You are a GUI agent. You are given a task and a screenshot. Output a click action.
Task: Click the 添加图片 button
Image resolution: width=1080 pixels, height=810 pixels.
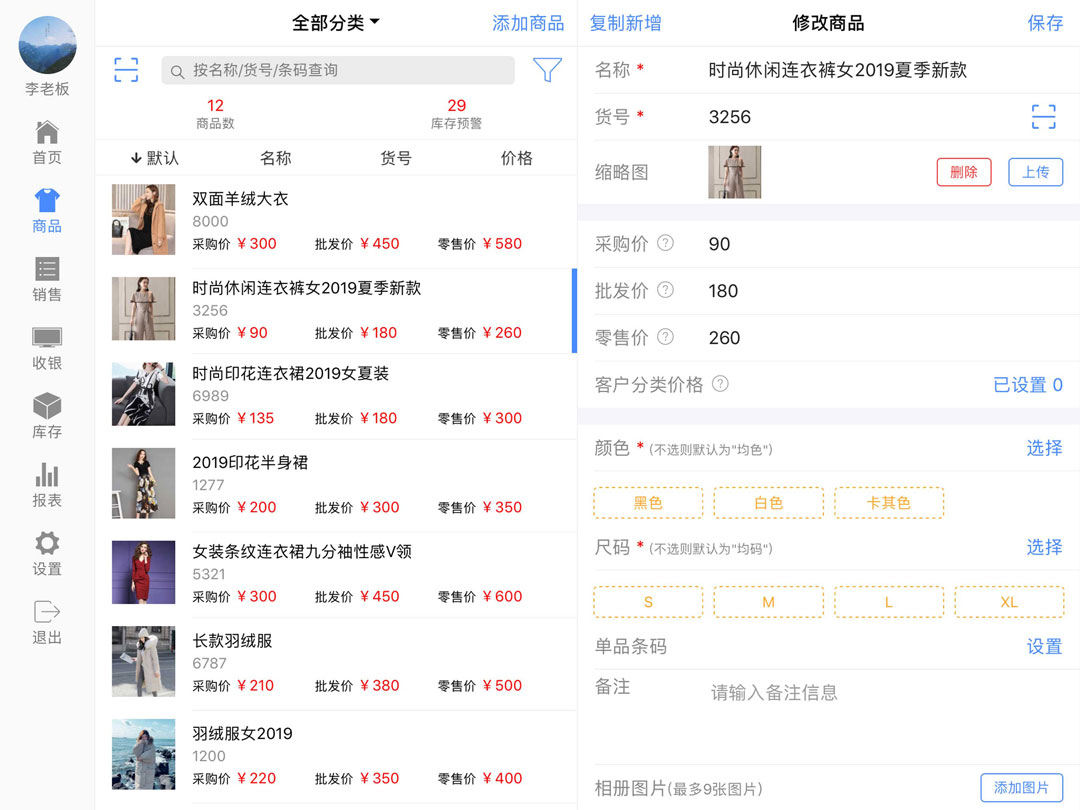1021,787
